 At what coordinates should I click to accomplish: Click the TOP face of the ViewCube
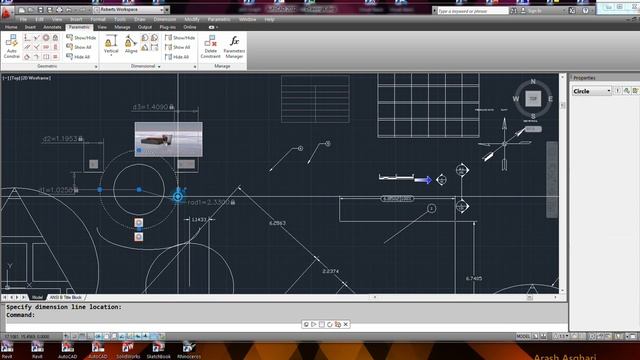pos(533,99)
